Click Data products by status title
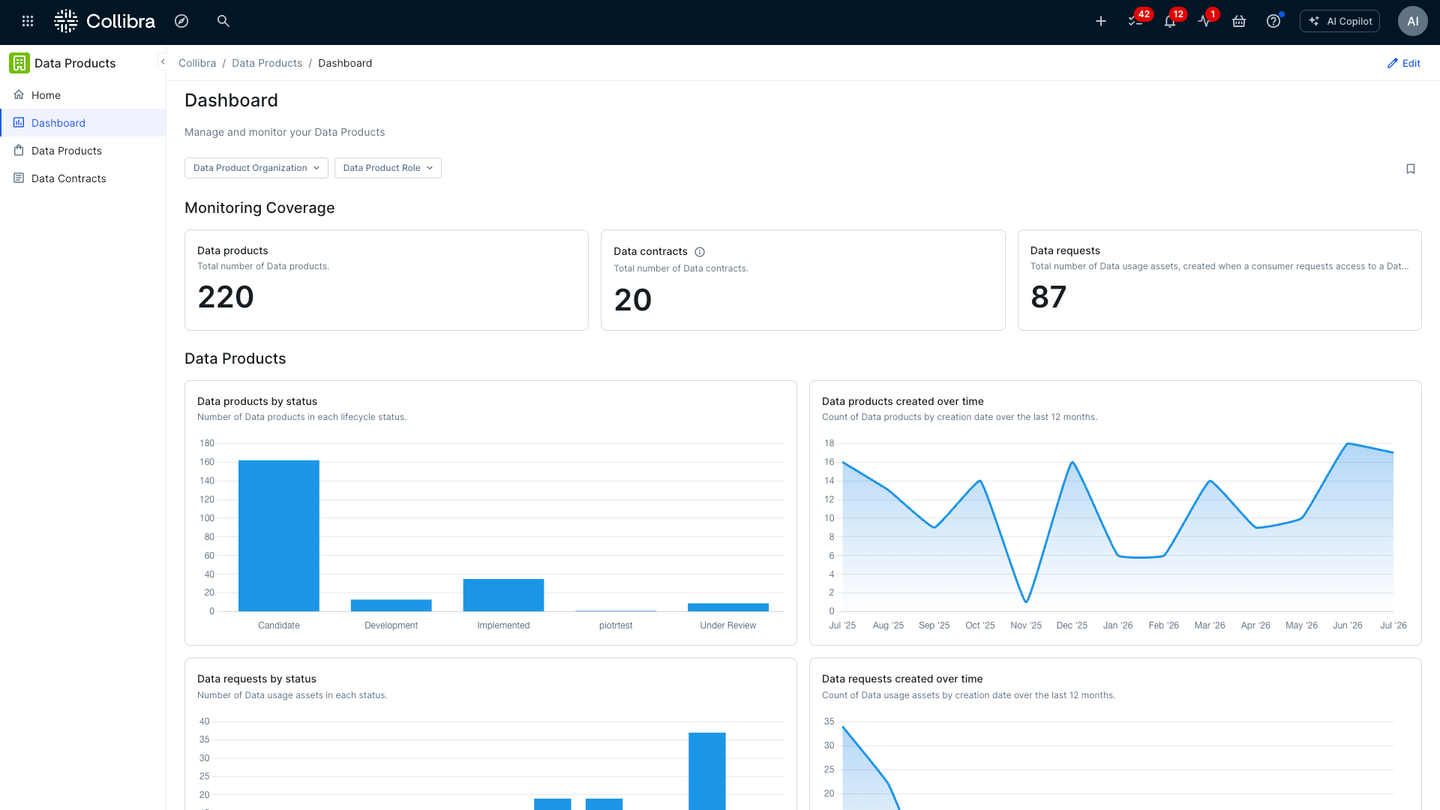Viewport: 1440px width, 810px height. point(257,401)
